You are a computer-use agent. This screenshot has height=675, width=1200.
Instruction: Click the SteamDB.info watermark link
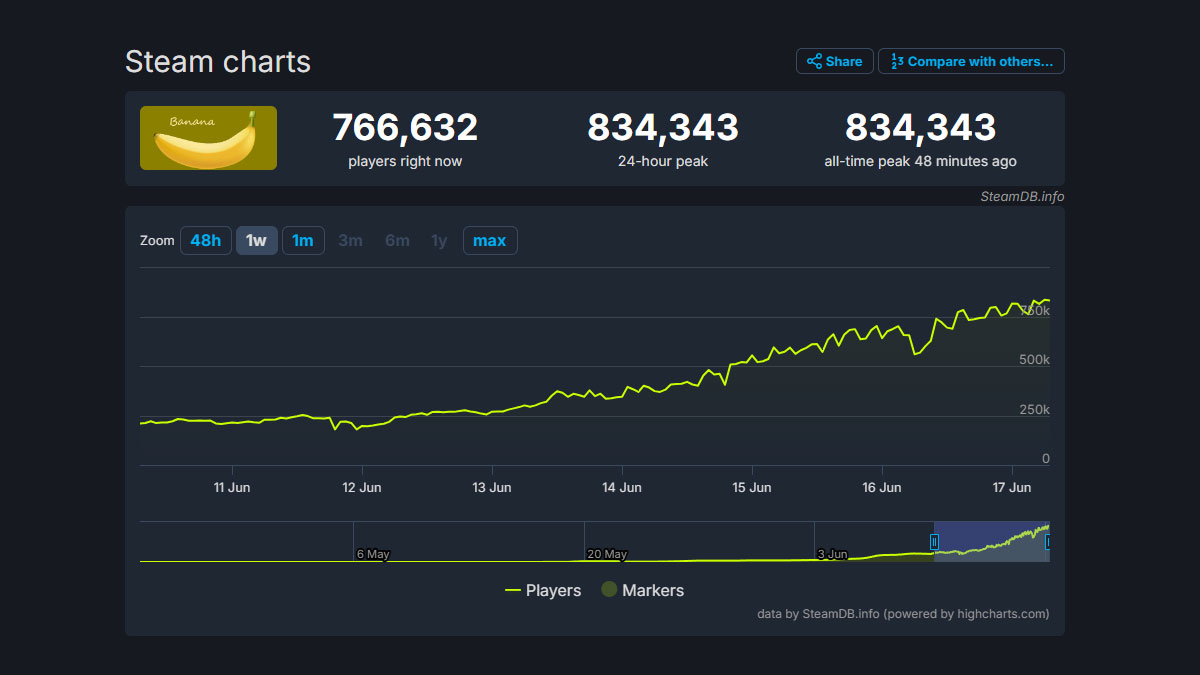tap(1022, 196)
